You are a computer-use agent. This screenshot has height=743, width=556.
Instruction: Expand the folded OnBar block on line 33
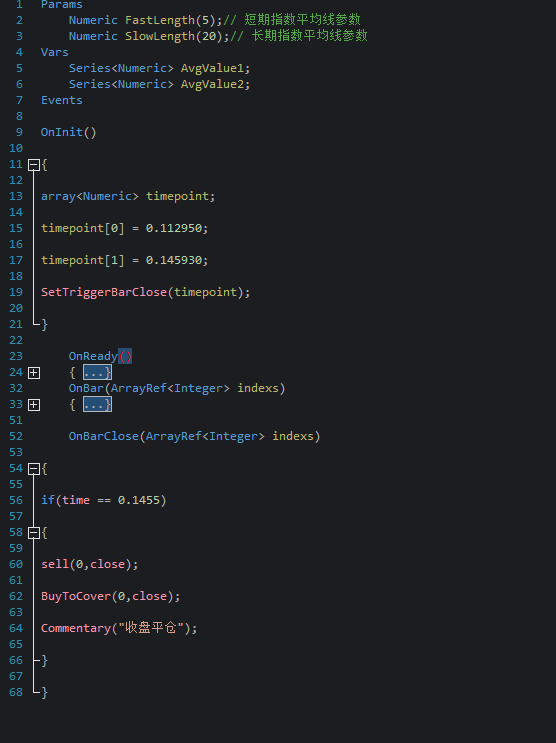[34, 405]
